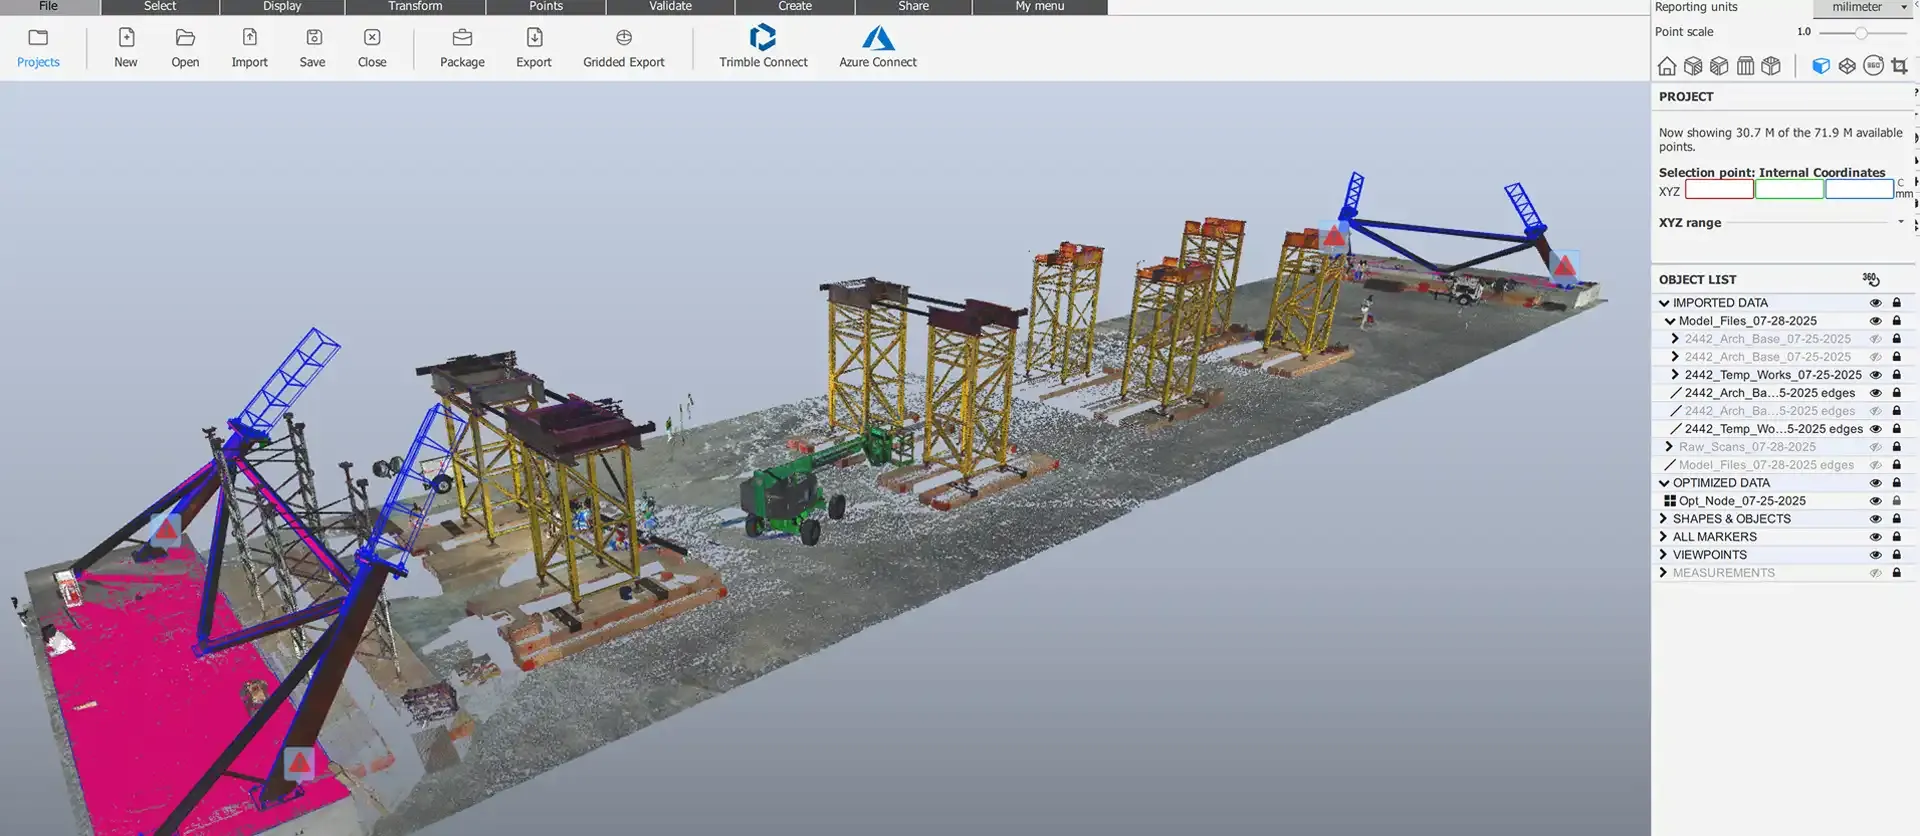This screenshot has height=836, width=1920.
Task: Save the project using Save icon
Action: click(313, 38)
